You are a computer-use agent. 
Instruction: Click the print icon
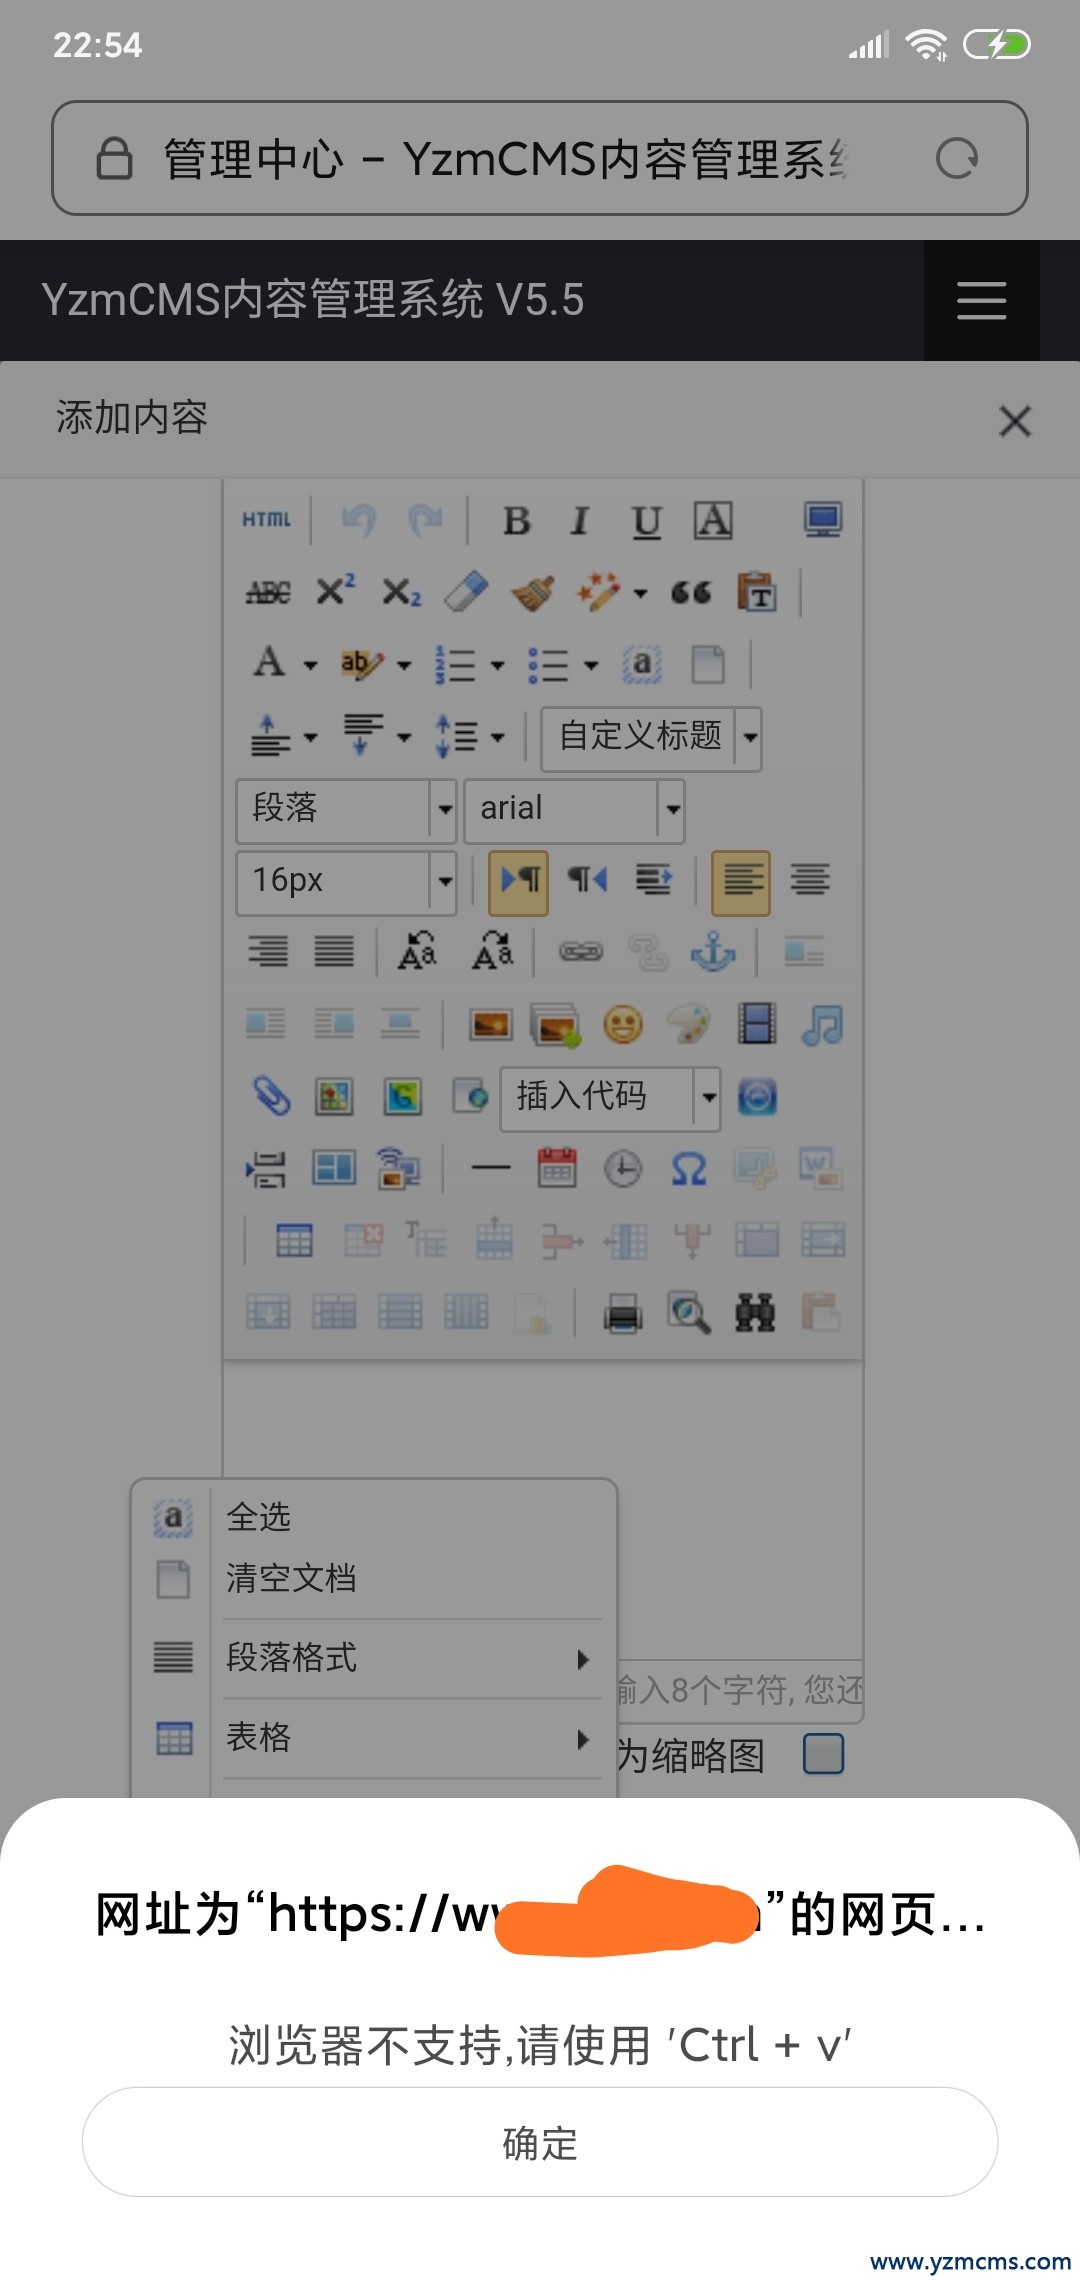pyautogui.click(x=623, y=1313)
